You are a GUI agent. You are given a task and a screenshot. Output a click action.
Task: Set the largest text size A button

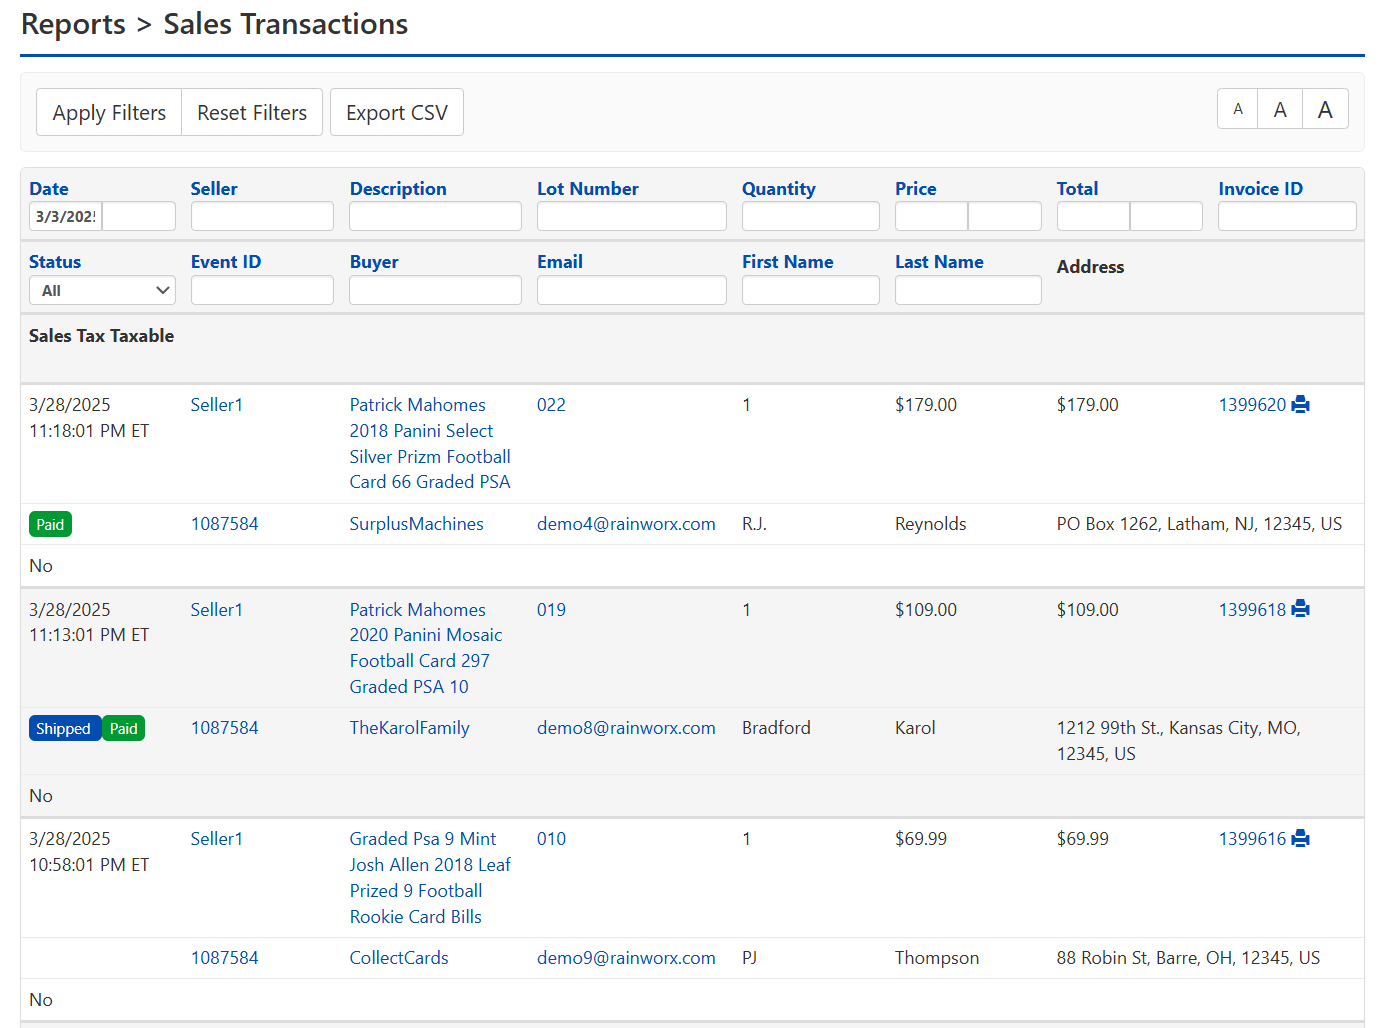click(x=1325, y=109)
